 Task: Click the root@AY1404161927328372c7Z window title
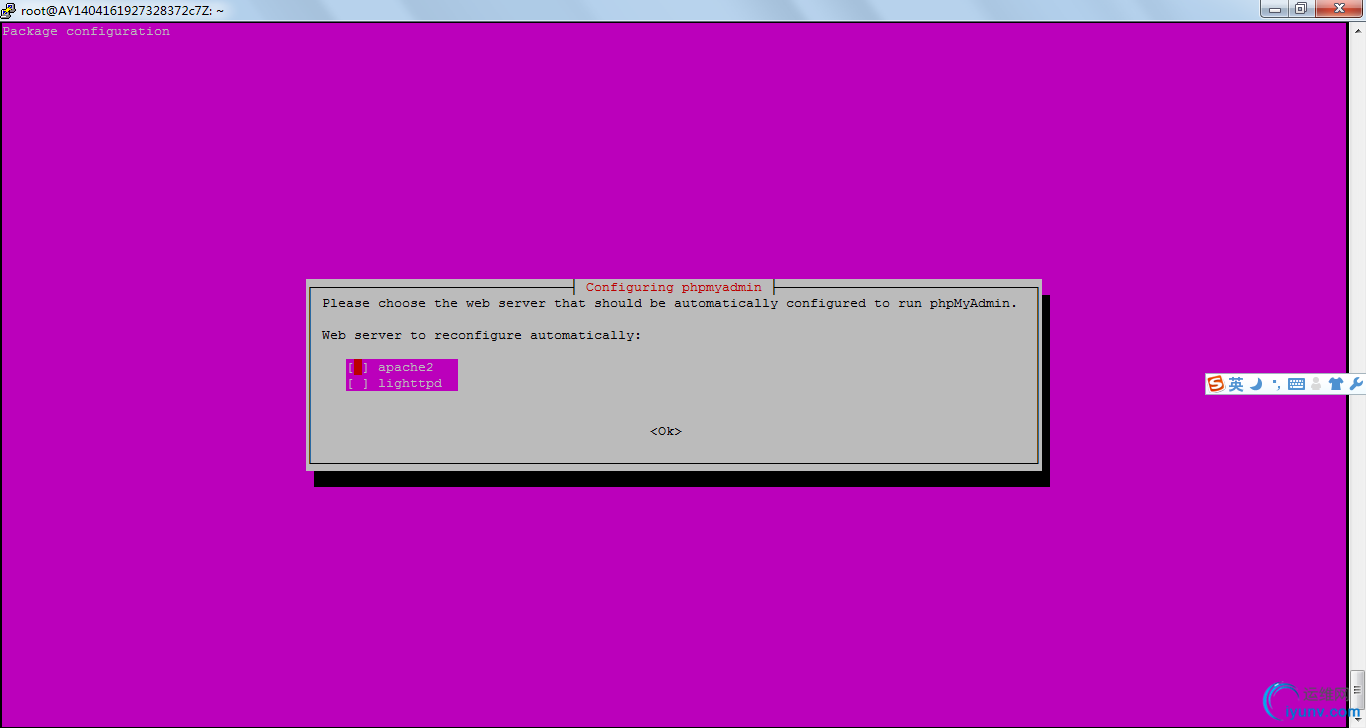tap(122, 10)
